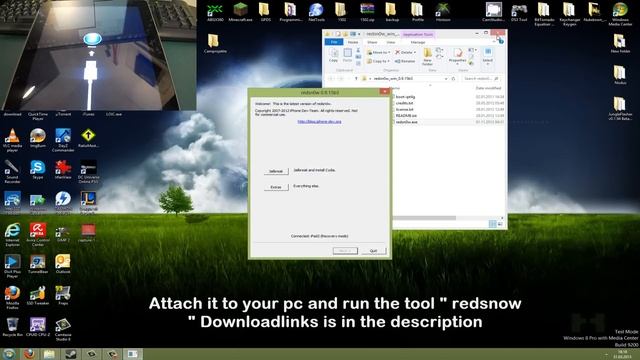Switch to the Share tab in Explorer
Image resolution: width=640 pixels, height=360 pixels.
tap(372, 42)
